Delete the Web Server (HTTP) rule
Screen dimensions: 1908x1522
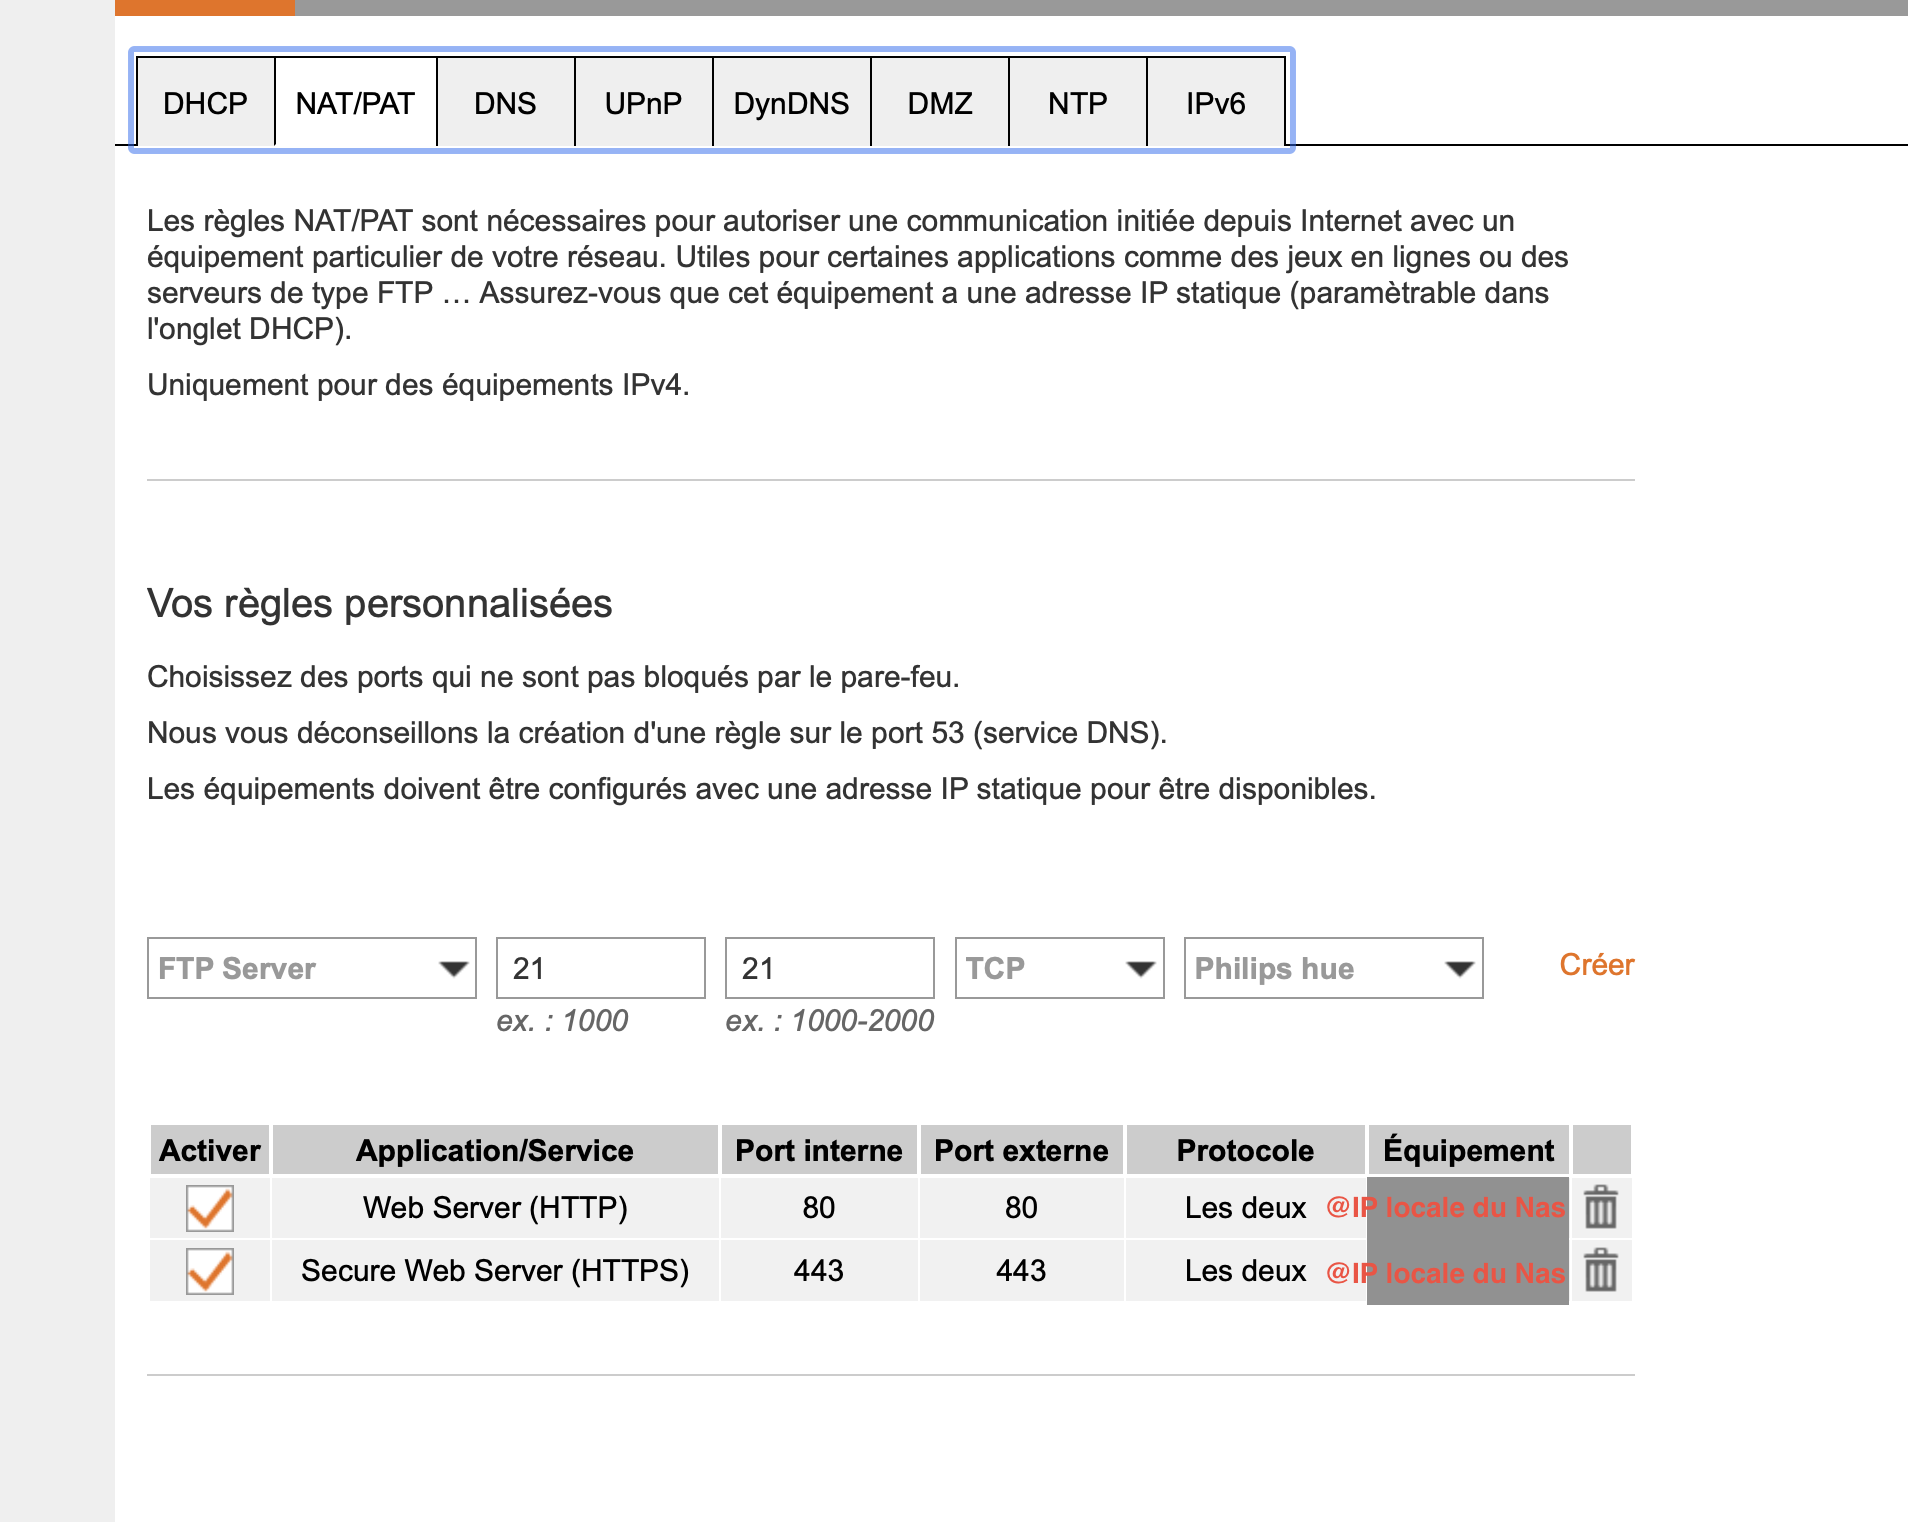[x=1600, y=1207]
